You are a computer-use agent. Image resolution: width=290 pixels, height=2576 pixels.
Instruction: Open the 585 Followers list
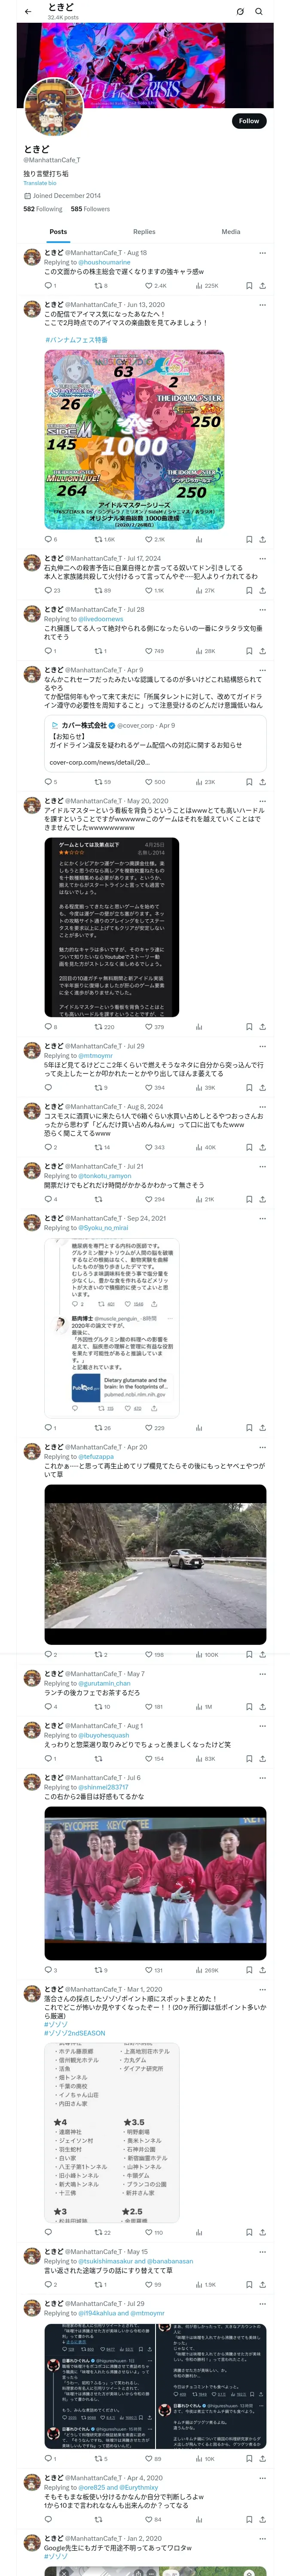pyautogui.click(x=90, y=209)
